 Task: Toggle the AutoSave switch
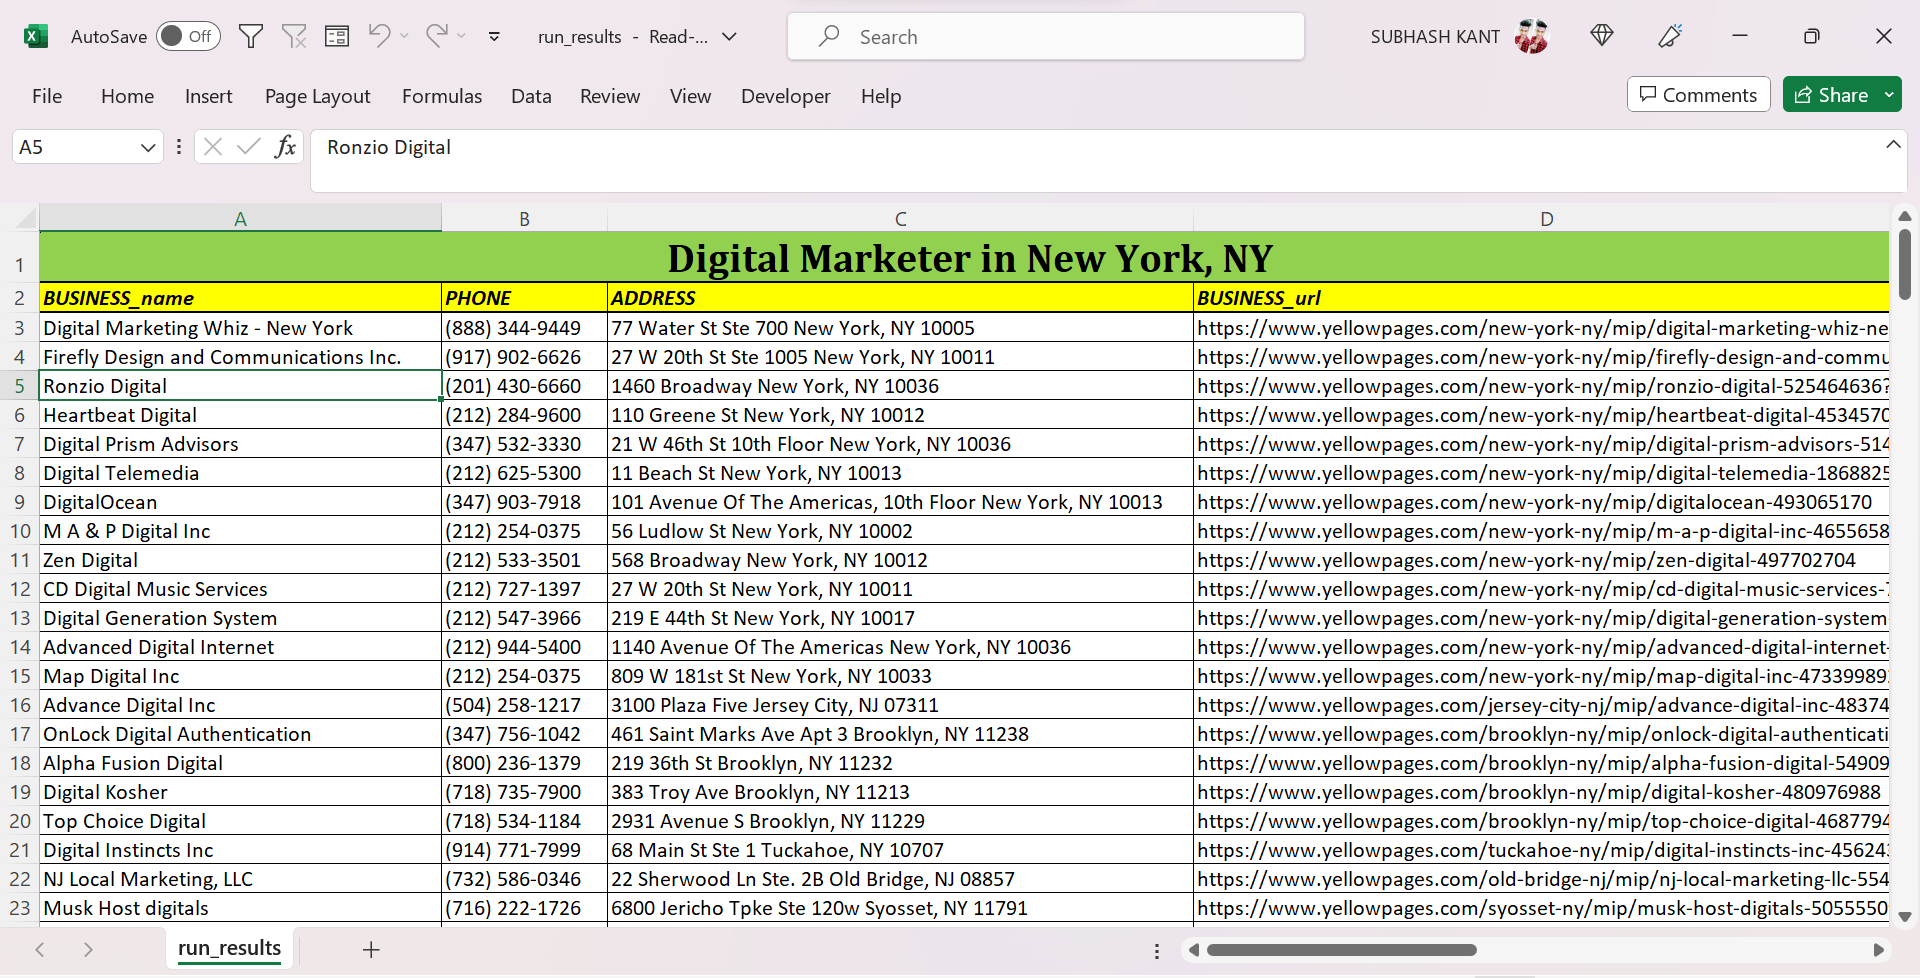[x=188, y=36]
